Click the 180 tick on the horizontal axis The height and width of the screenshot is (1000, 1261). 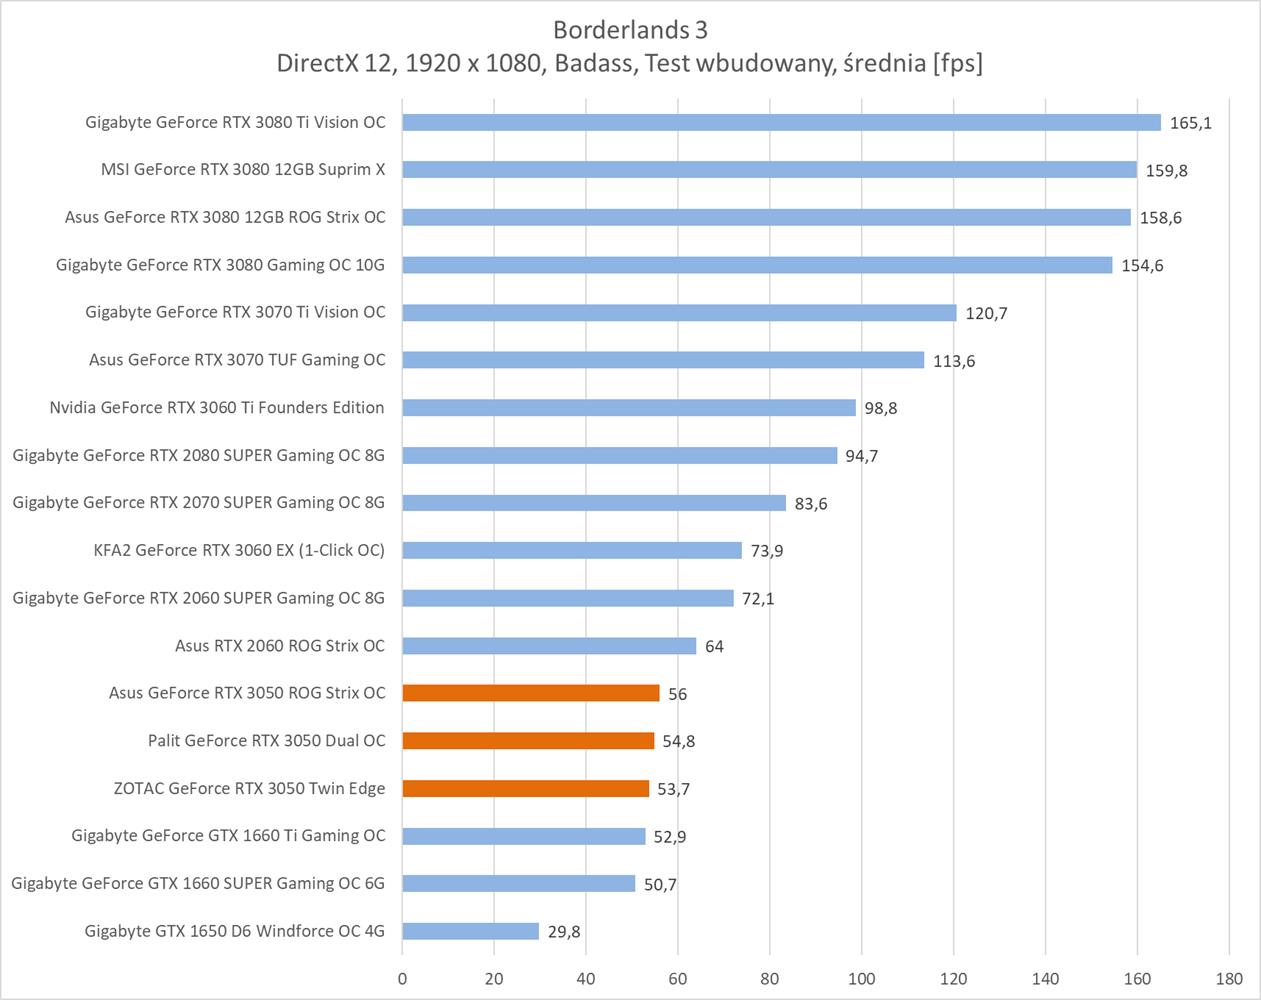[x=1229, y=979]
